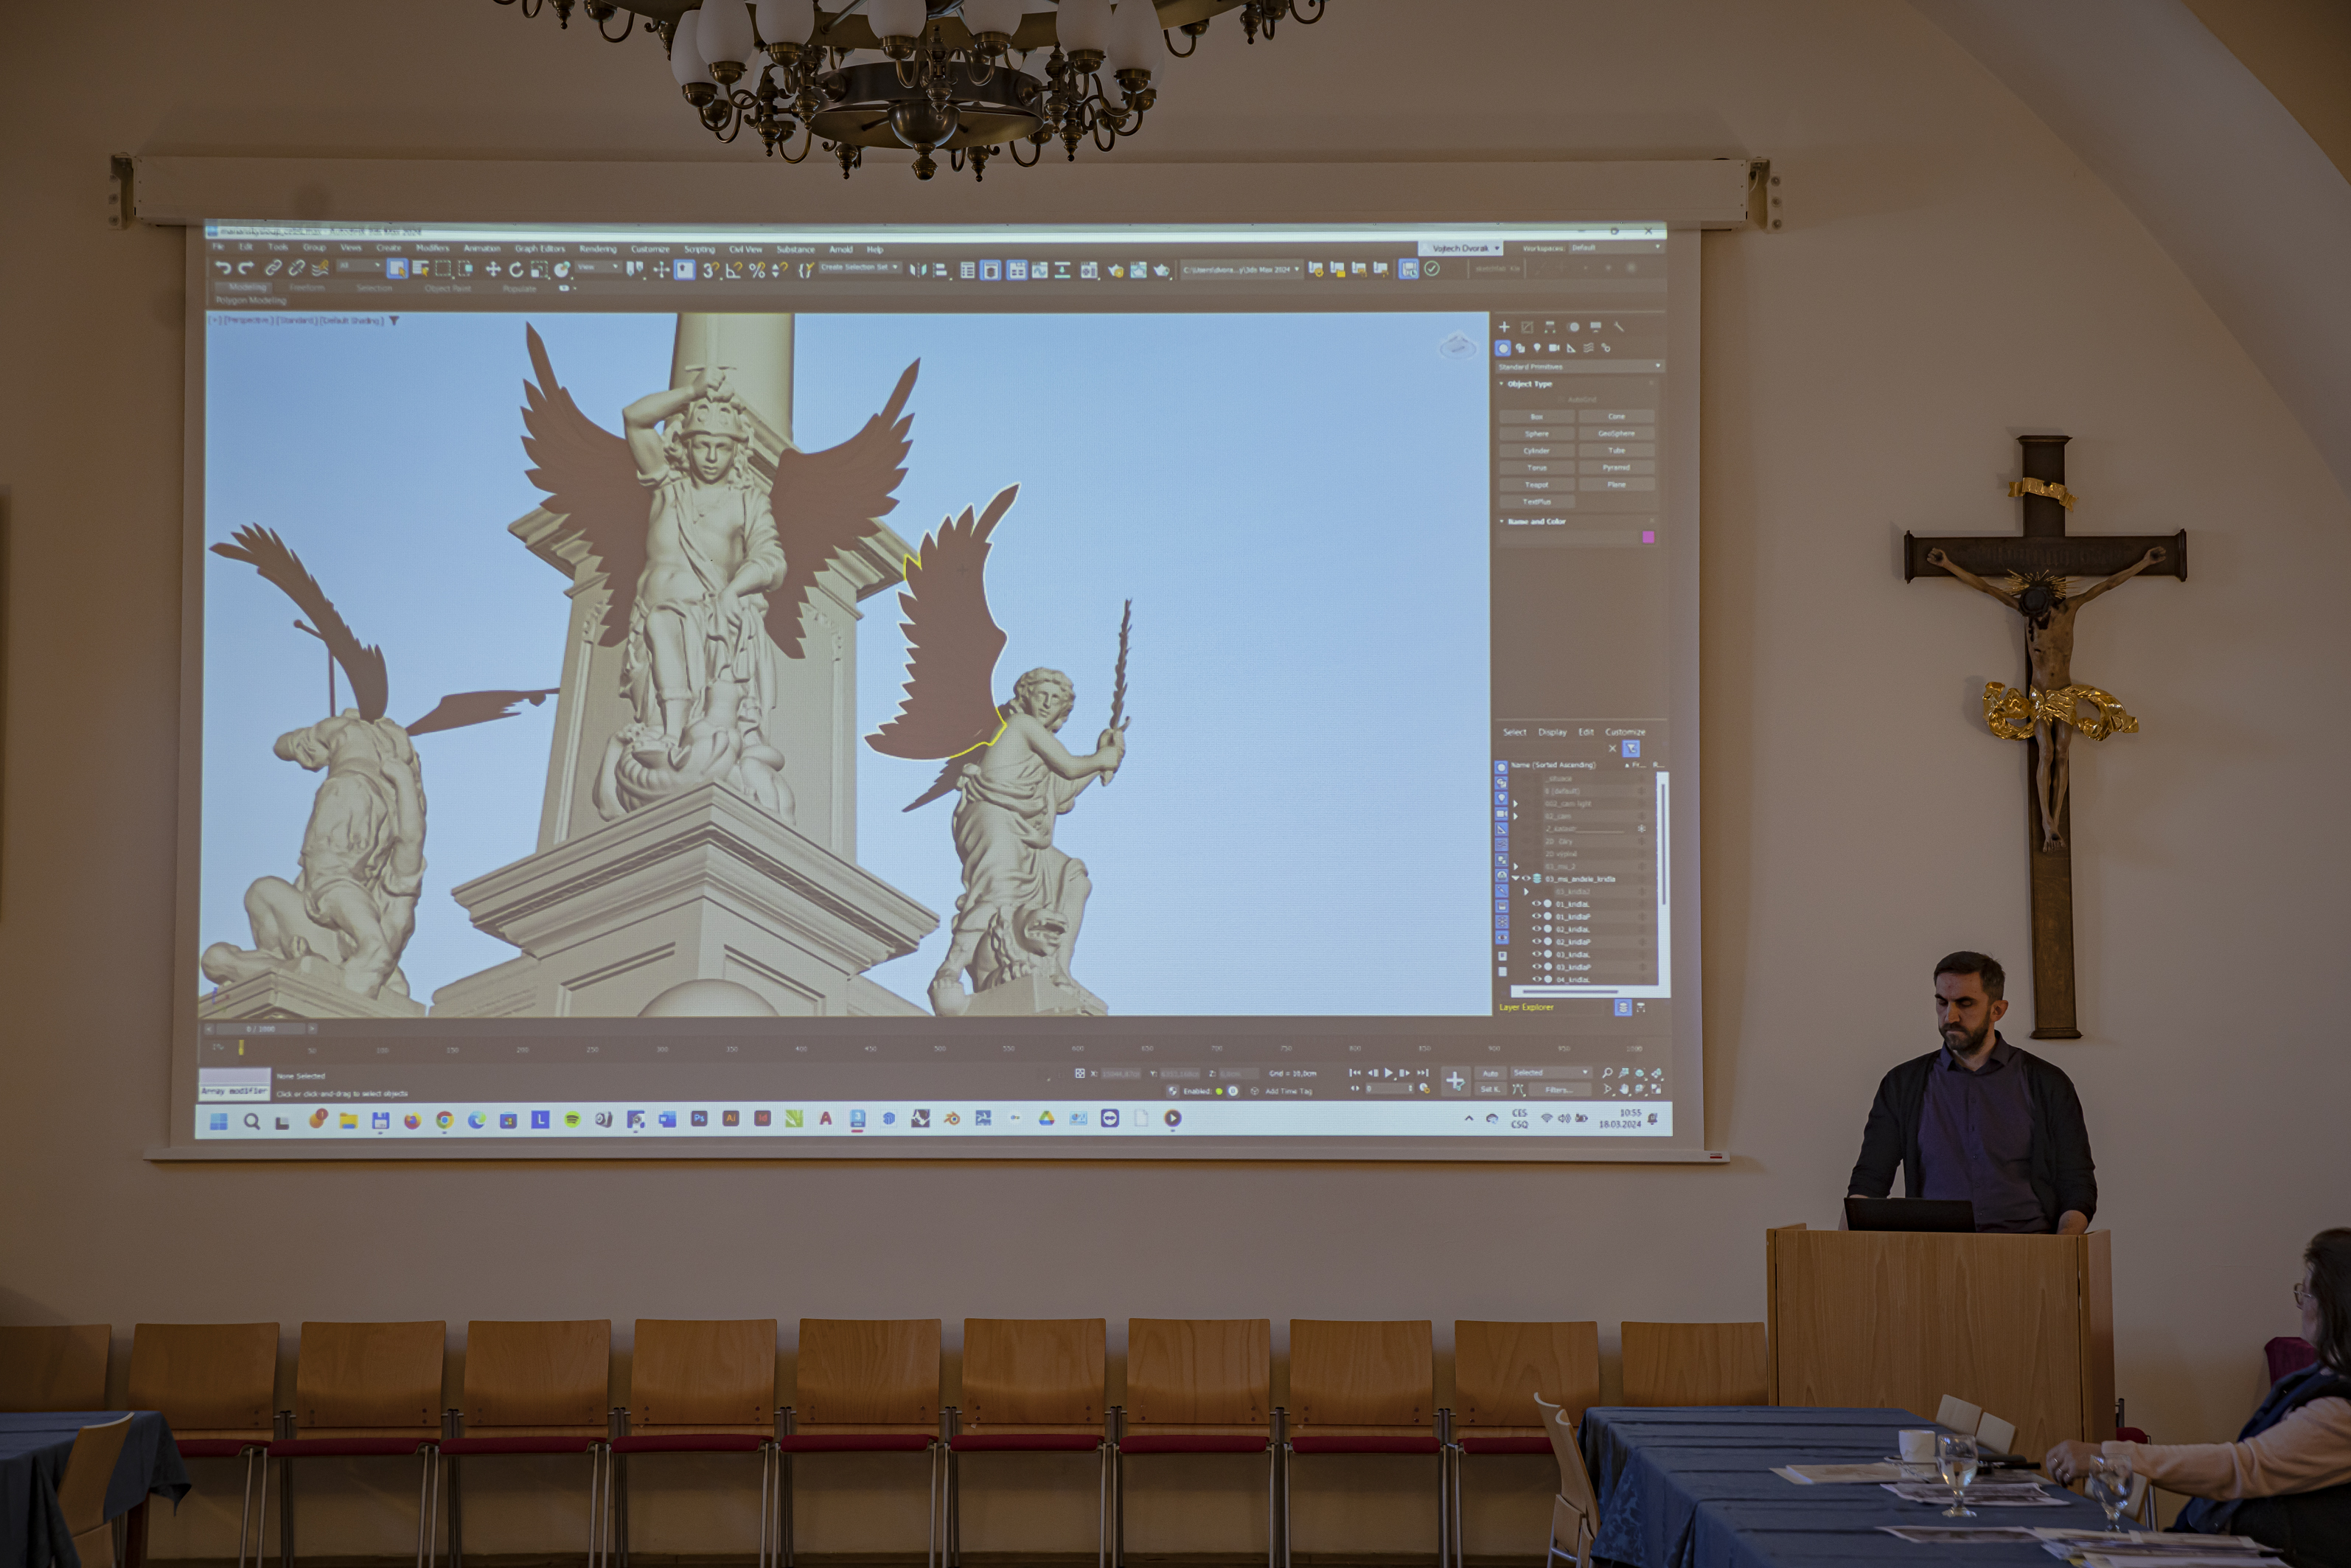The width and height of the screenshot is (2351, 1568).
Task: Click the time slider at 0 / 1000
Action: pyautogui.click(x=260, y=1029)
